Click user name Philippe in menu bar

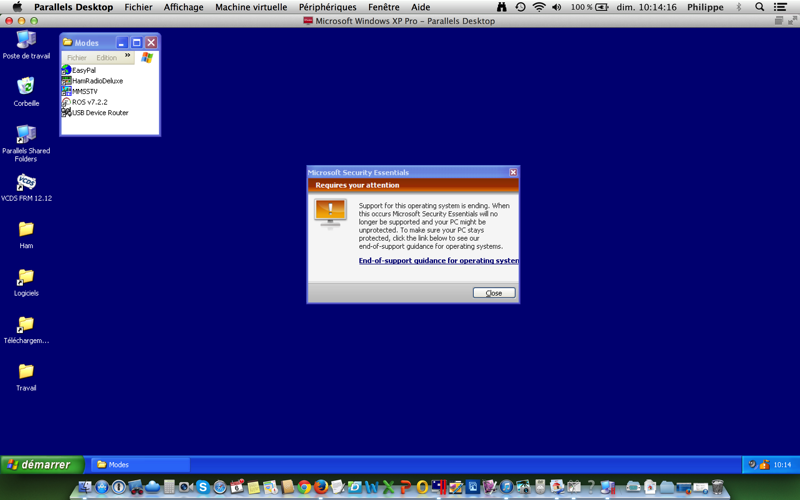point(705,7)
